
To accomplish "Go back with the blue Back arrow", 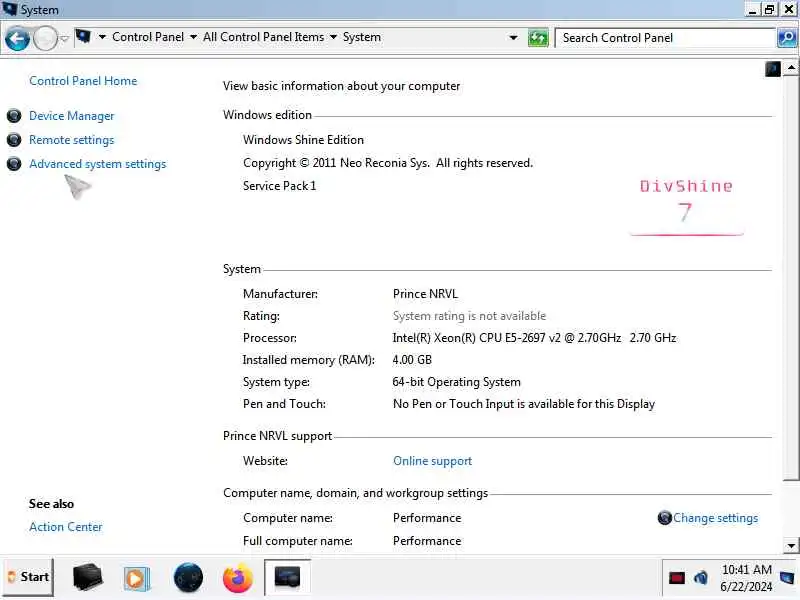I will click(x=17, y=38).
